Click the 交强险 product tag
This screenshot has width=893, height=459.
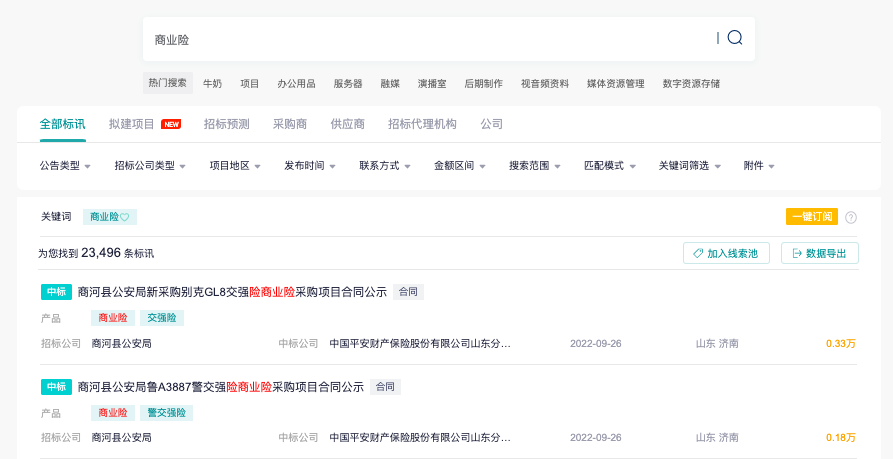[162, 318]
